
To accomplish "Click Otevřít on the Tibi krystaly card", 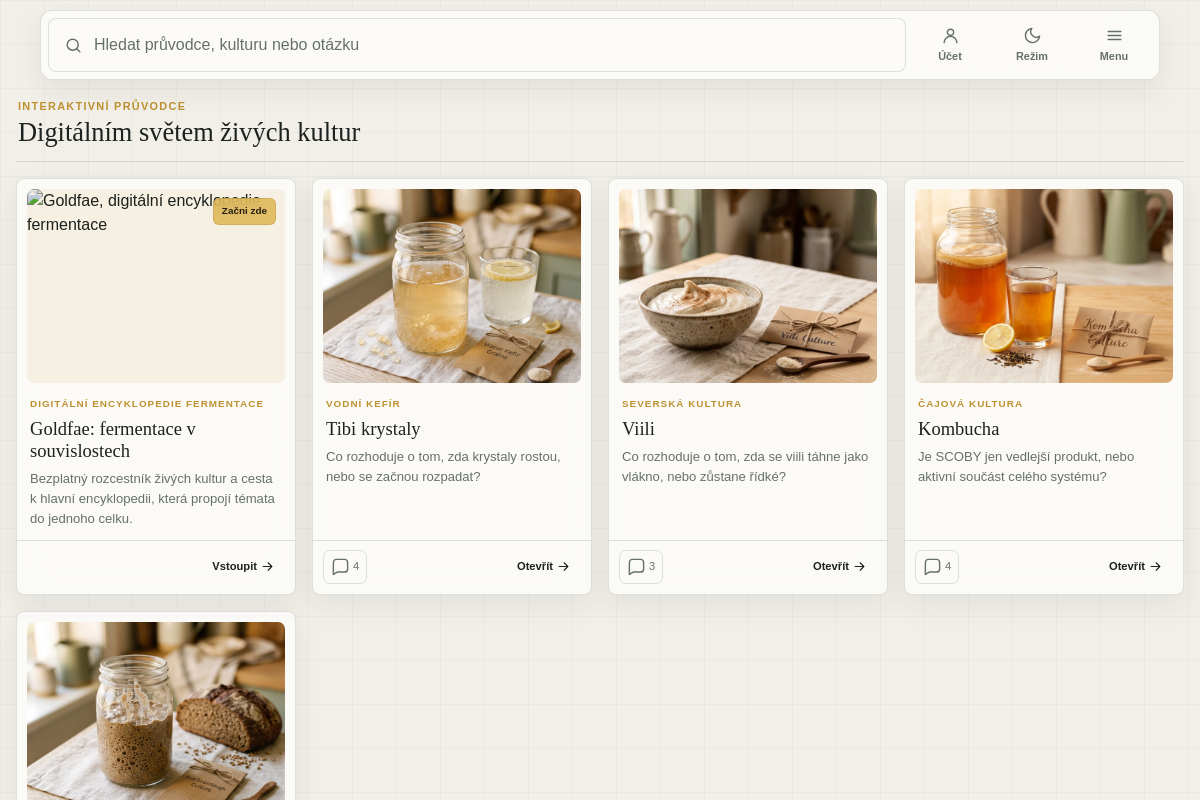I will click(543, 566).
